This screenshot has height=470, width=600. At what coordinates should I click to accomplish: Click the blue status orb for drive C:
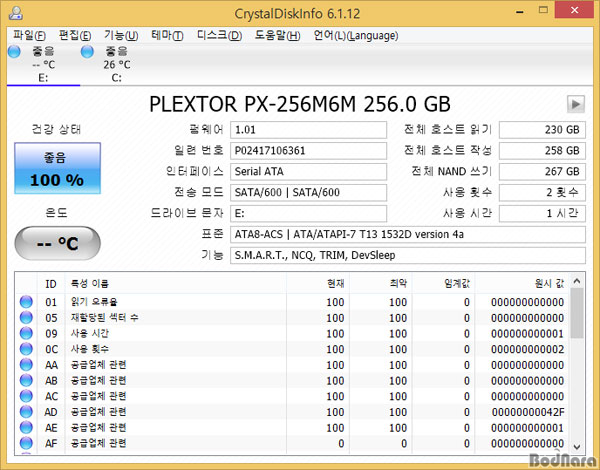(x=87, y=51)
